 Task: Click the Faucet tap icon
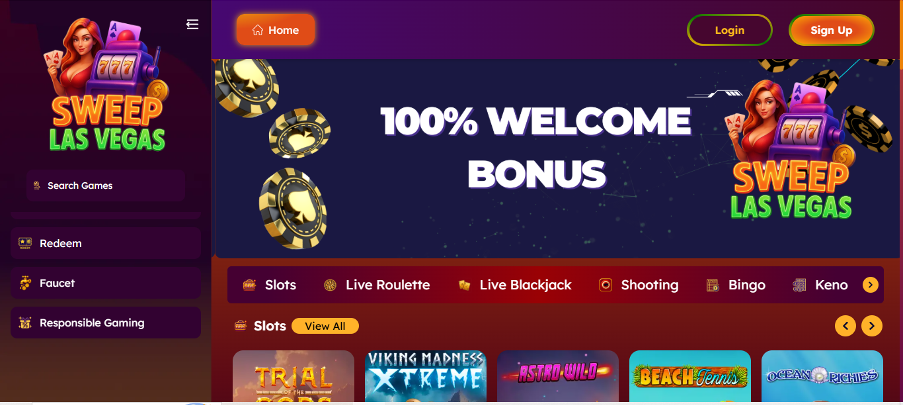pyautogui.click(x=25, y=283)
